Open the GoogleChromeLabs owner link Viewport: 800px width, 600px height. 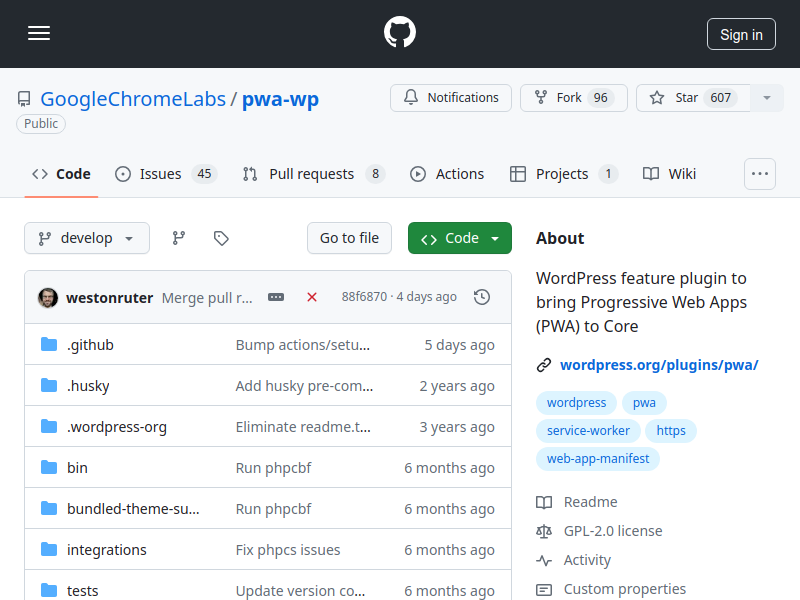pos(133,99)
